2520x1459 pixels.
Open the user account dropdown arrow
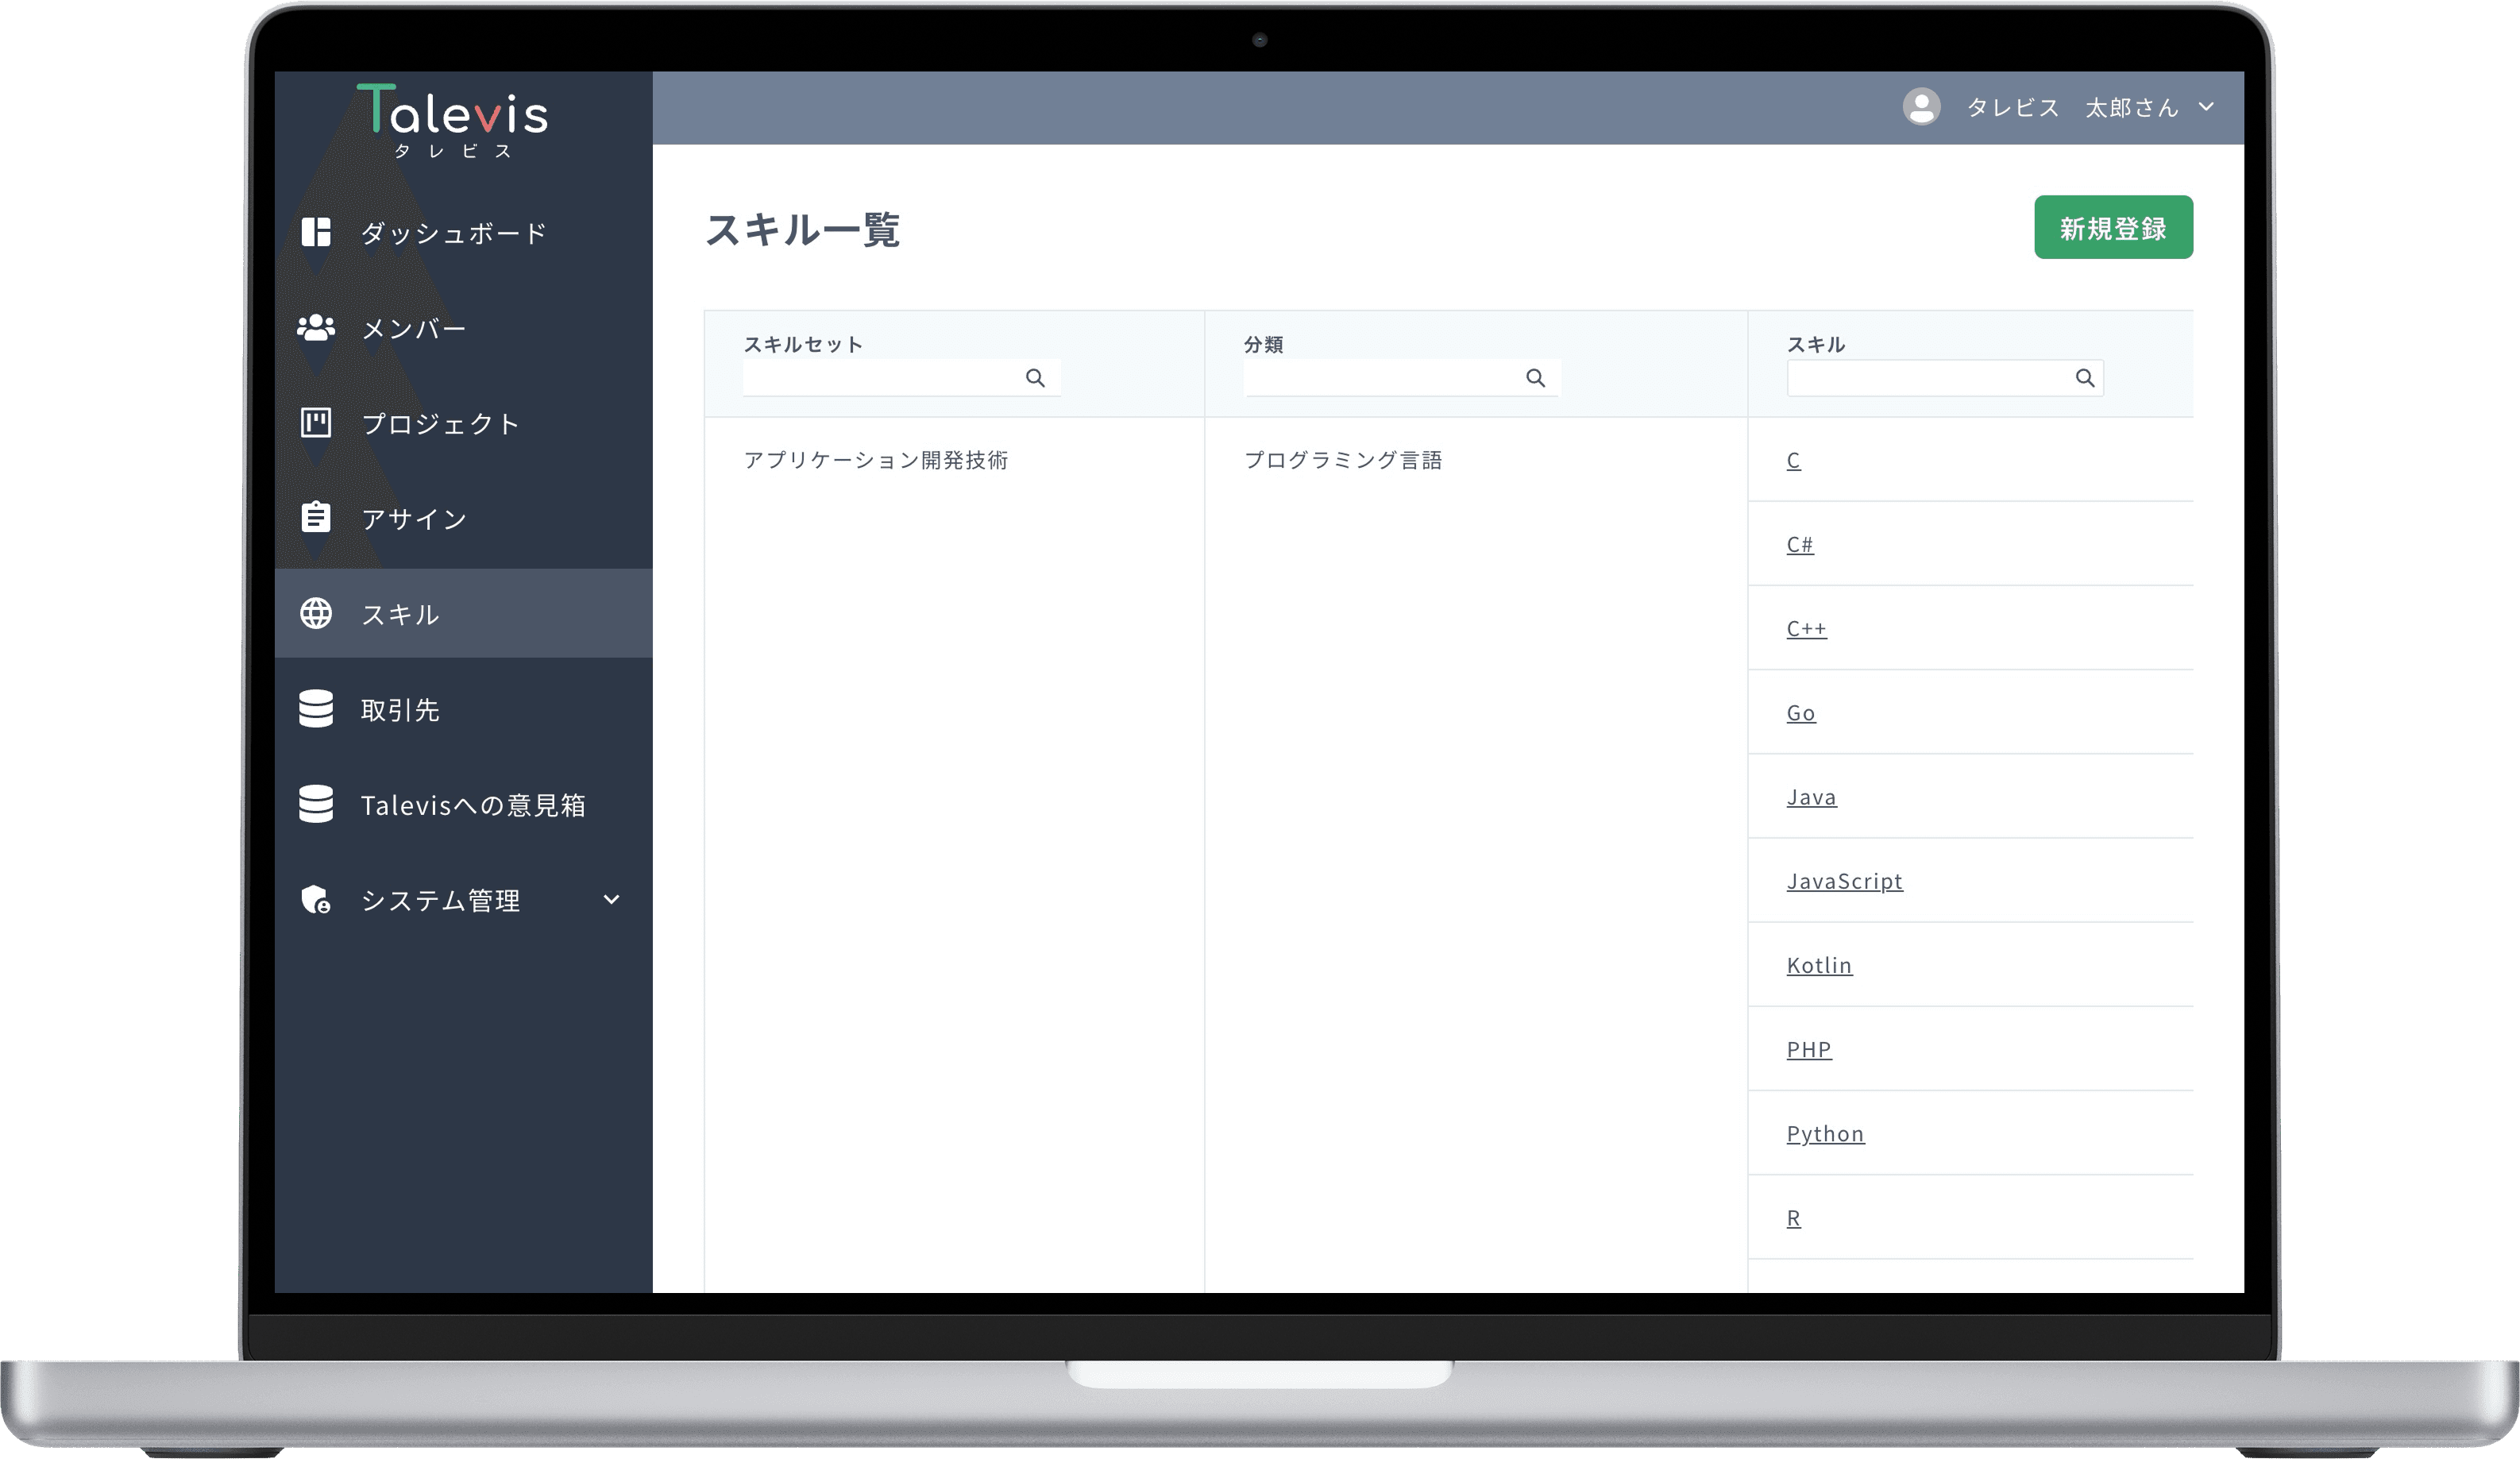pyautogui.click(x=2206, y=107)
